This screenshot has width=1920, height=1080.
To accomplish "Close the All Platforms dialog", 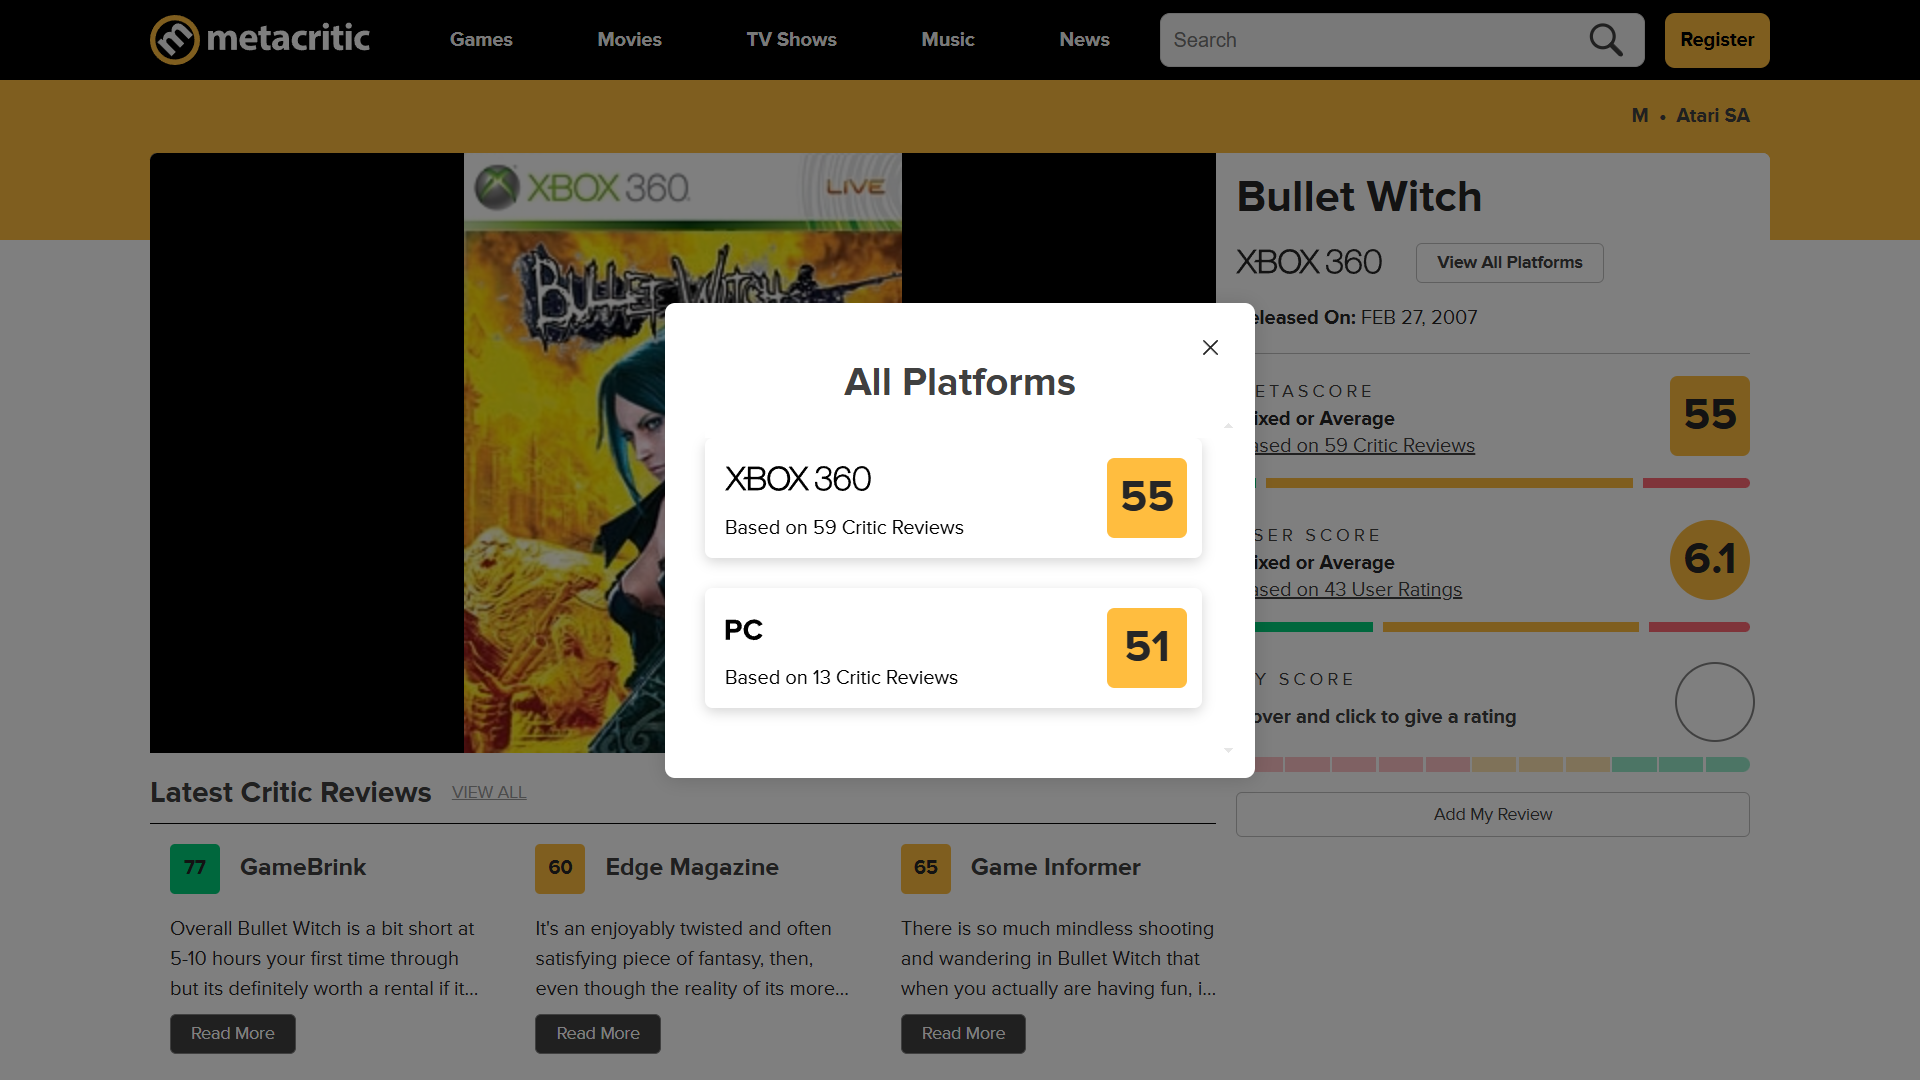I will click(x=1210, y=347).
